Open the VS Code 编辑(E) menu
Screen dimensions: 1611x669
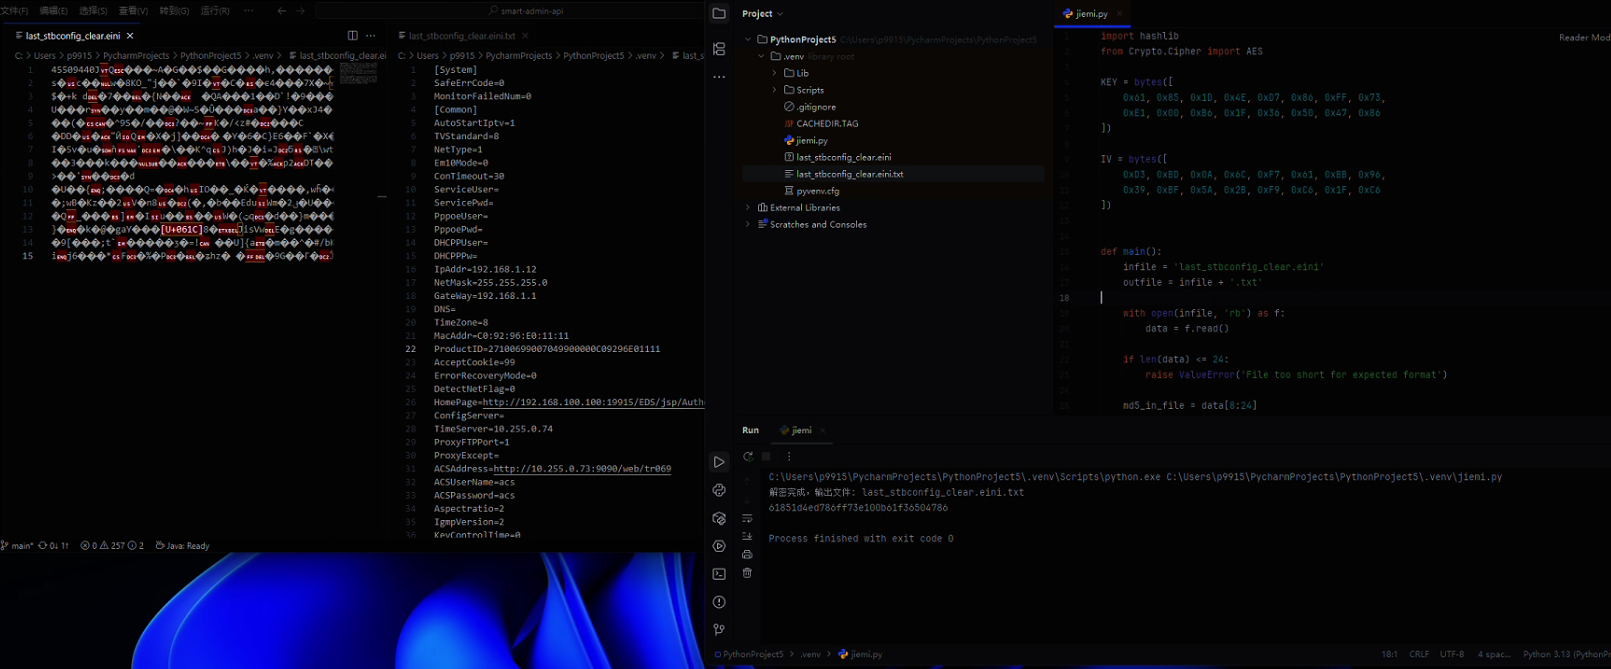coord(53,11)
